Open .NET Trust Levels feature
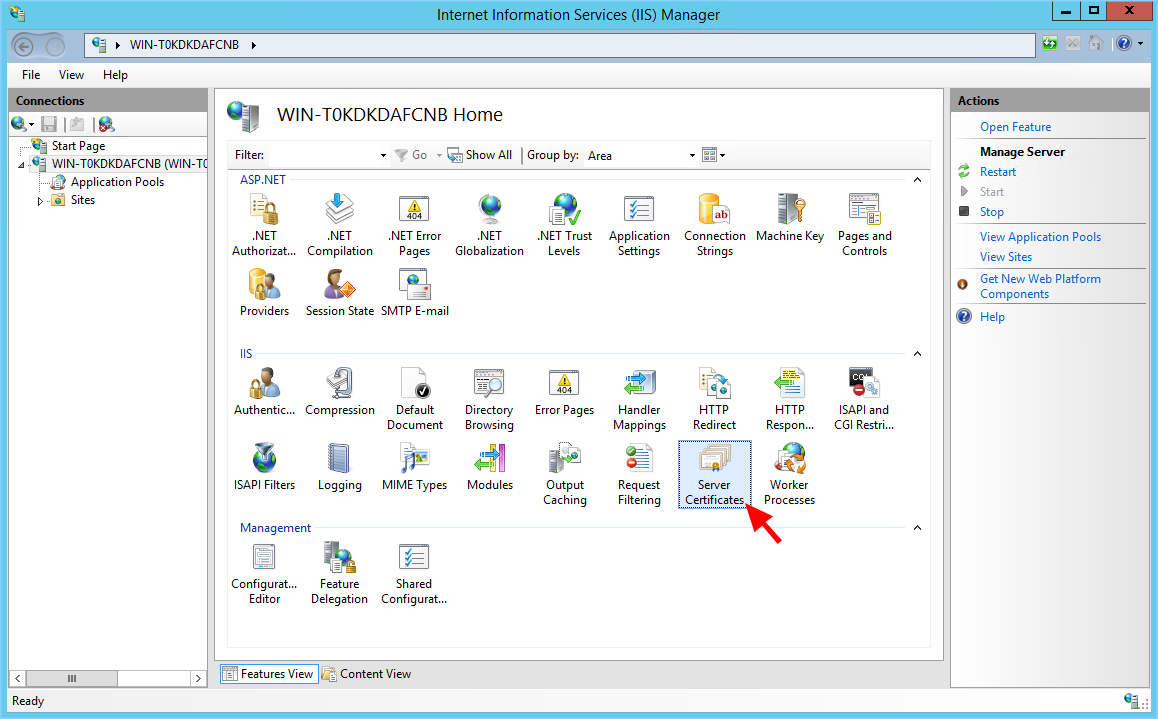The height and width of the screenshot is (719, 1158). coord(564,225)
